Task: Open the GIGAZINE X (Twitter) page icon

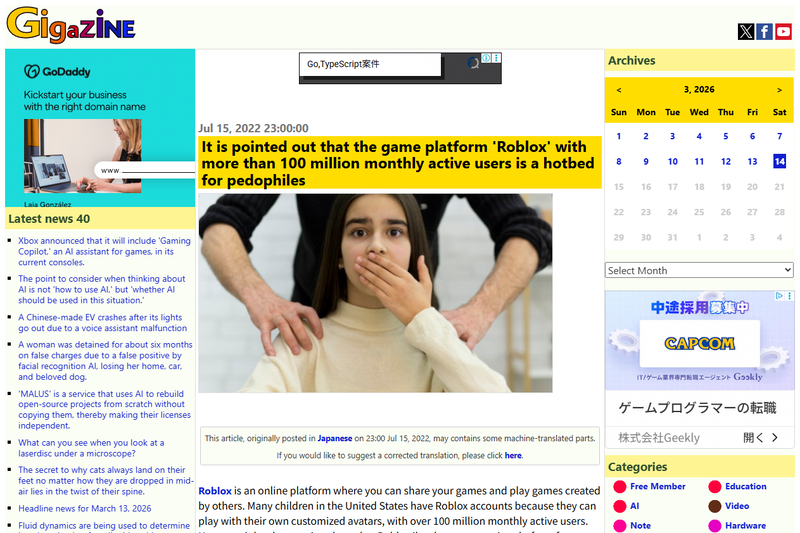Action: (746, 32)
